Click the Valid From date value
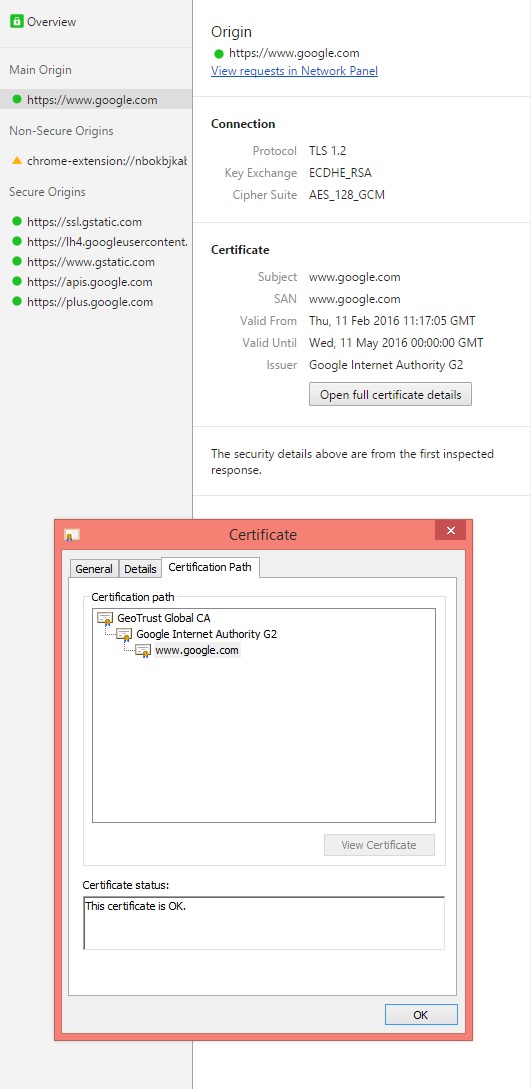Viewport: 531px width, 1089px height. point(392,321)
